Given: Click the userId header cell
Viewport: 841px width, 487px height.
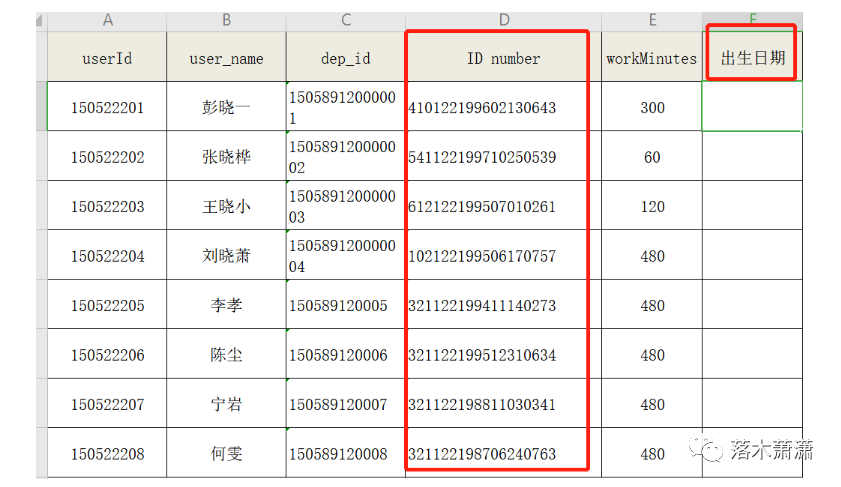Looking at the screenshot, I should (107, 57).
